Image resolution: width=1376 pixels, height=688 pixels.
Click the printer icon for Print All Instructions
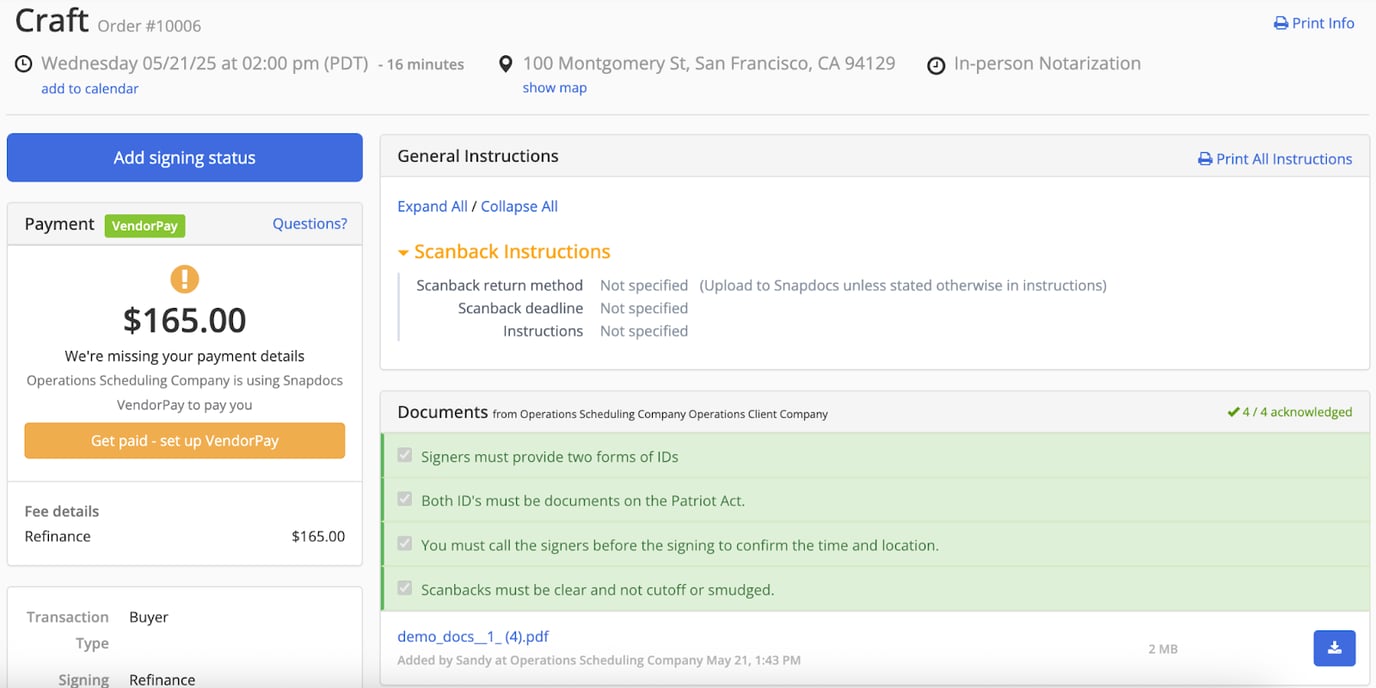pyautogui.click(x=1205, y=159)
